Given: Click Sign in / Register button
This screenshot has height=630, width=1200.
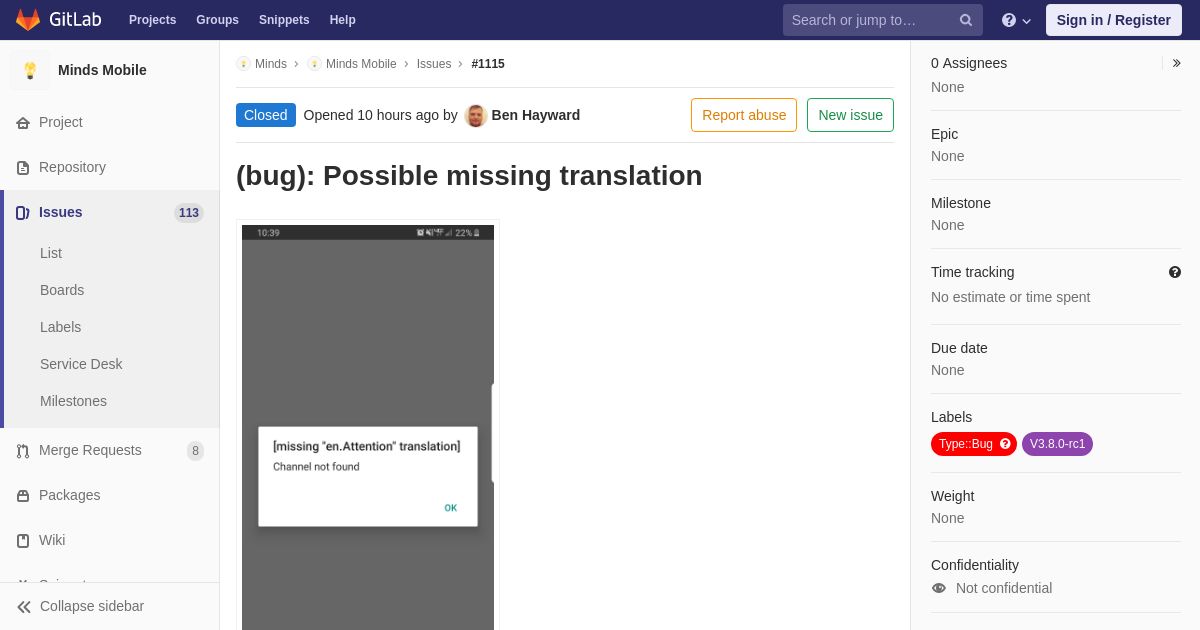Looking at the screenshot, I should click(1113, 20).
